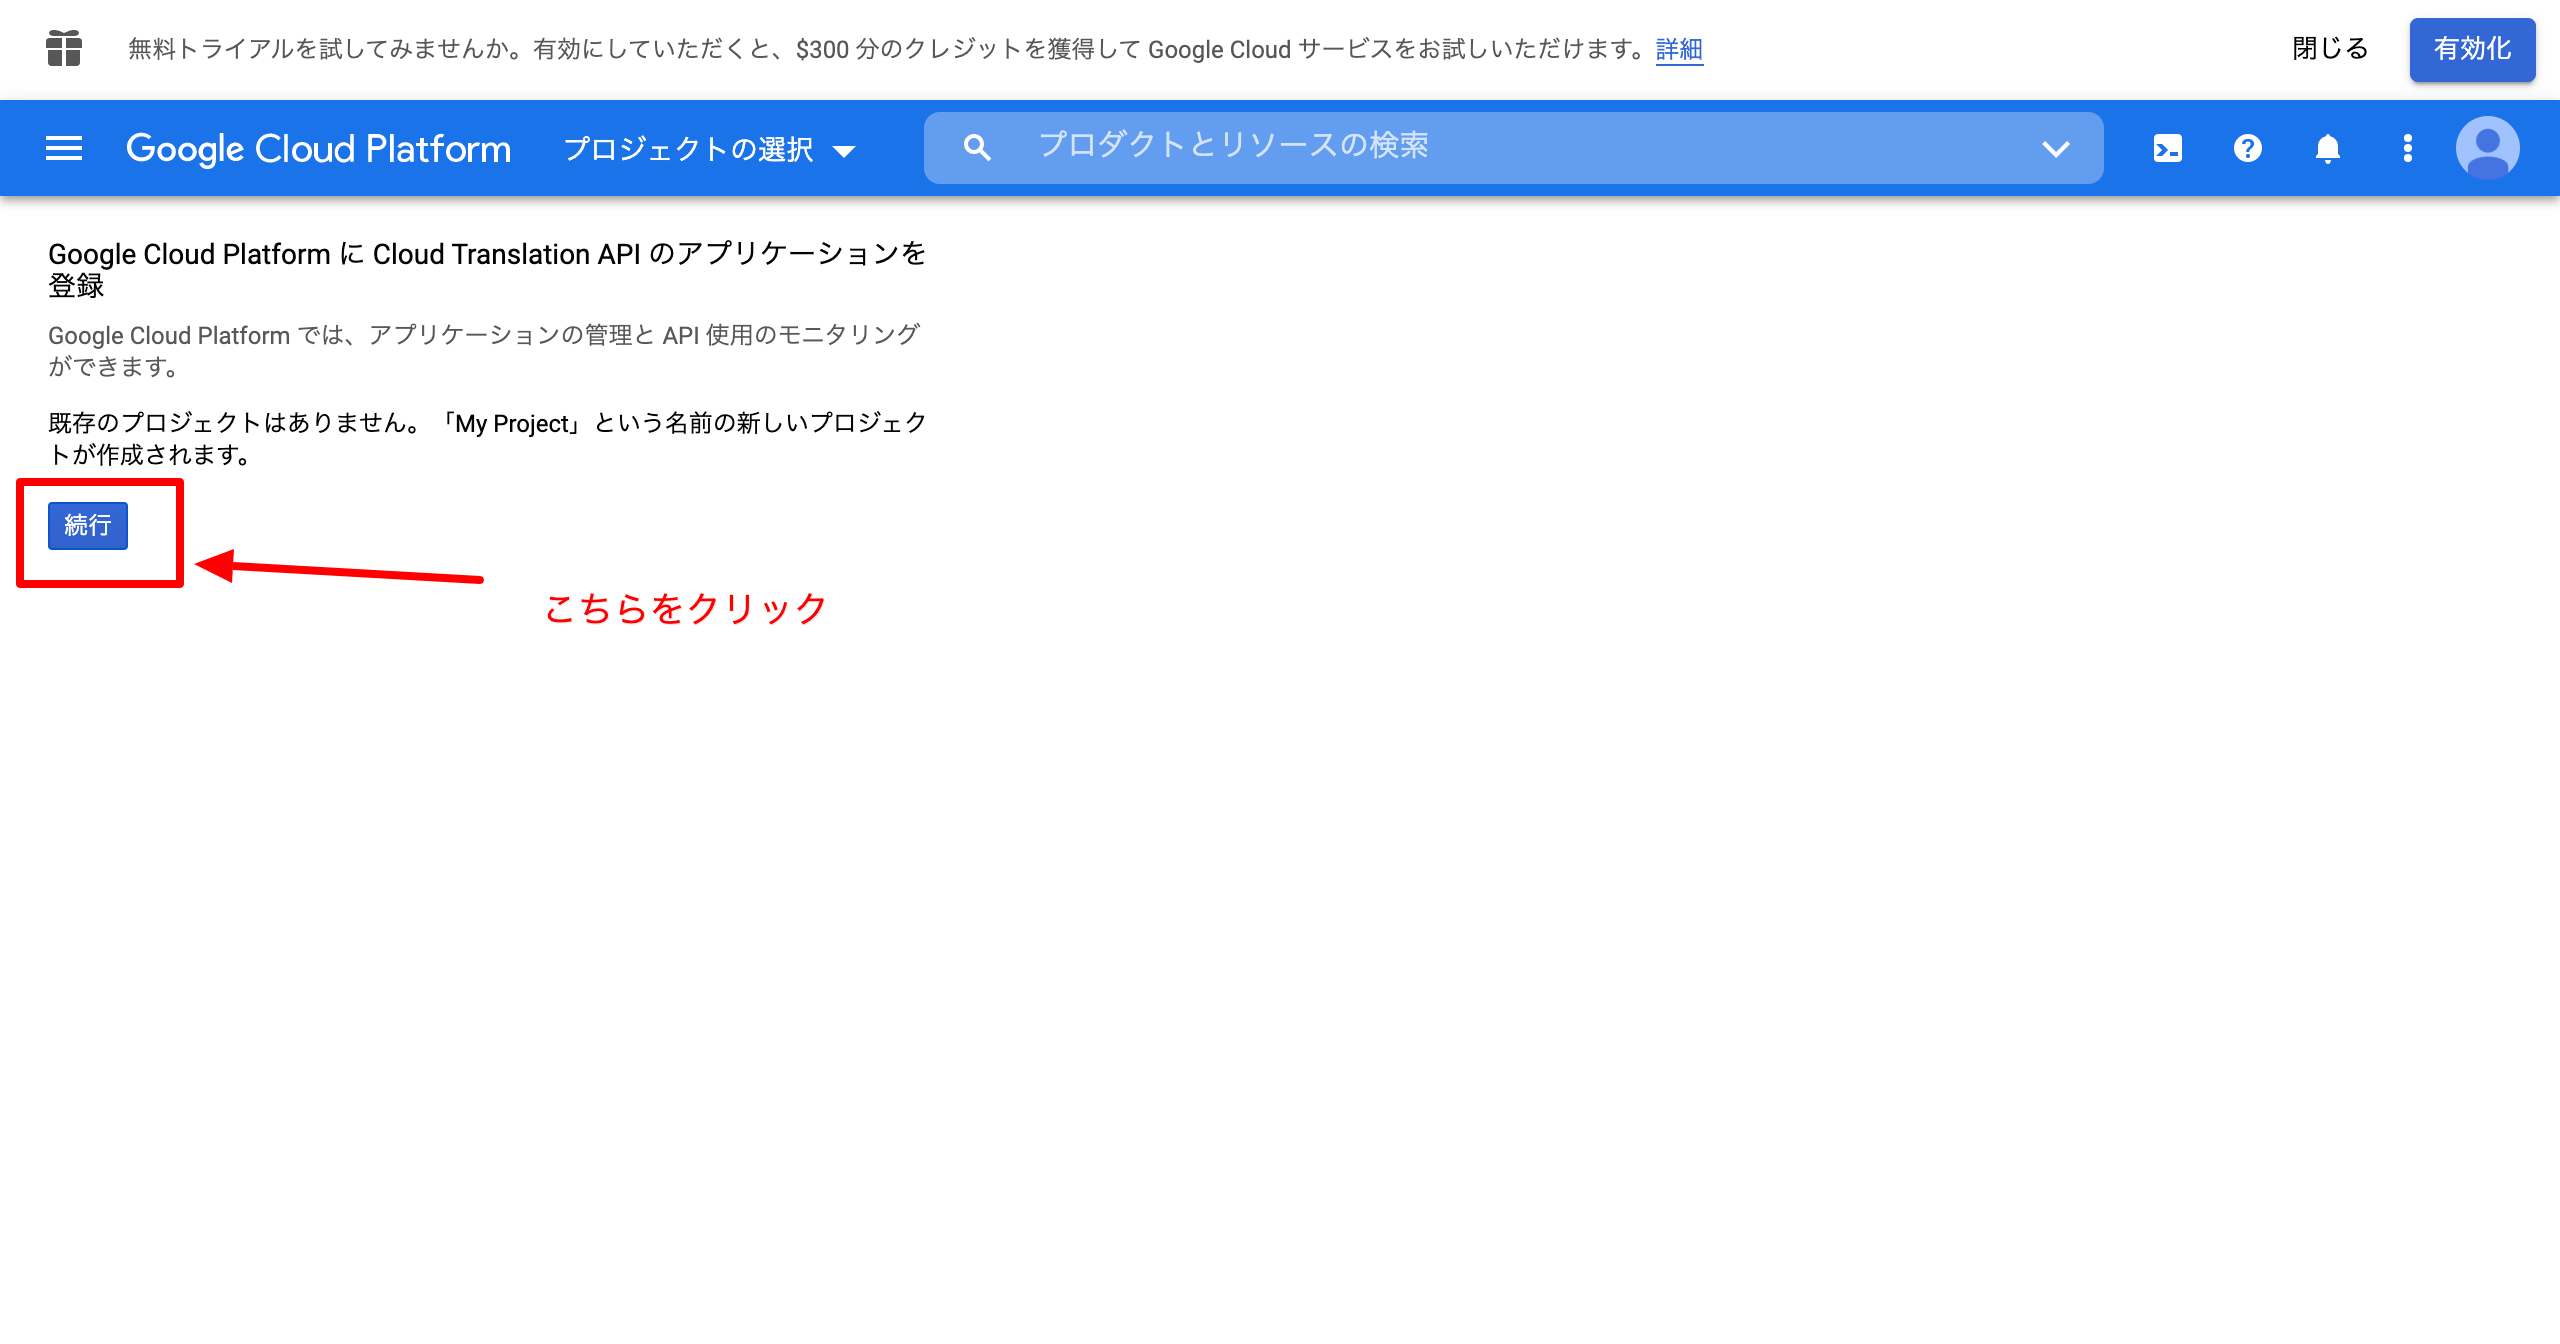Focus the プロダクトとリソースの検索 search field
The height and width of the screenshot is (1344, 2560).
tap(1514, 148)
